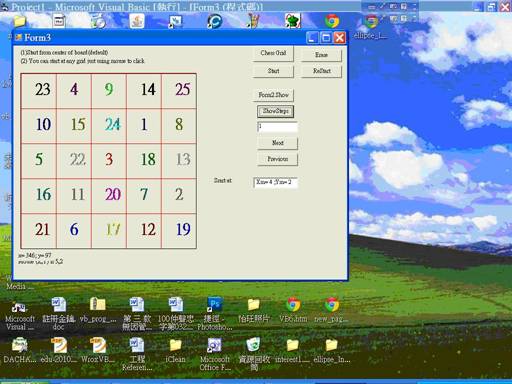This screenshot has width=512, height=384.
Task: Click grid cell numbered 13
Action: pos(179,161)
